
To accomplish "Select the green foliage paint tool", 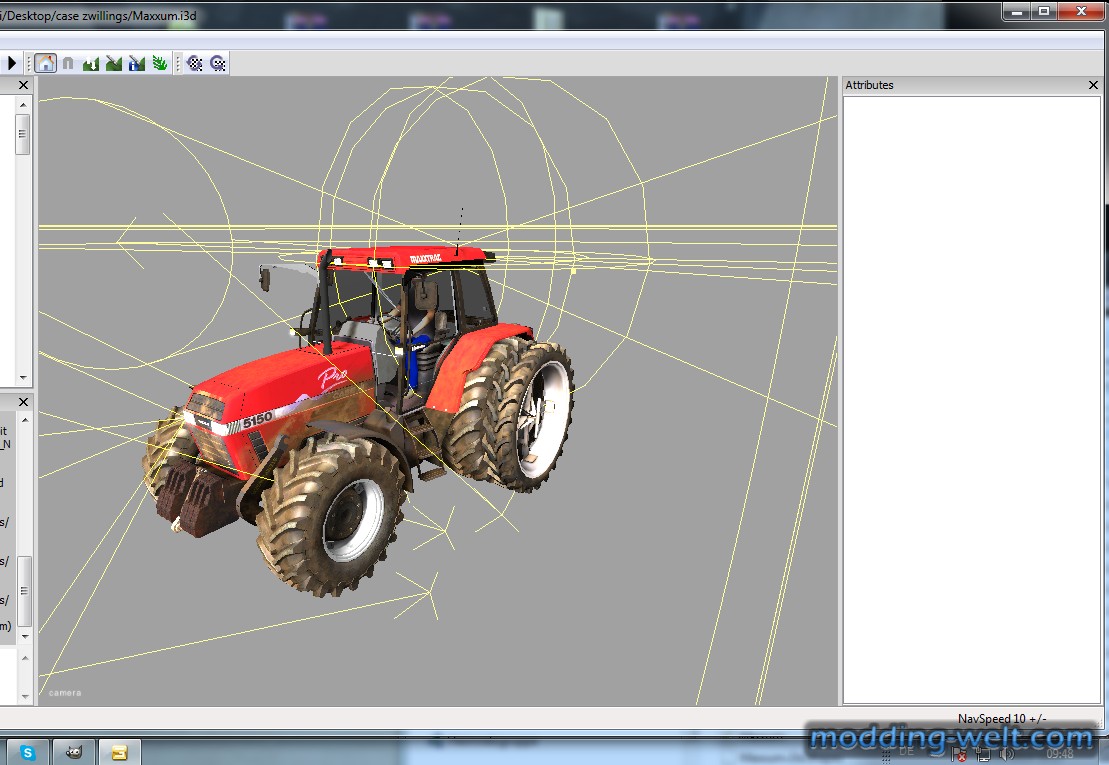I will pos(160,64).
